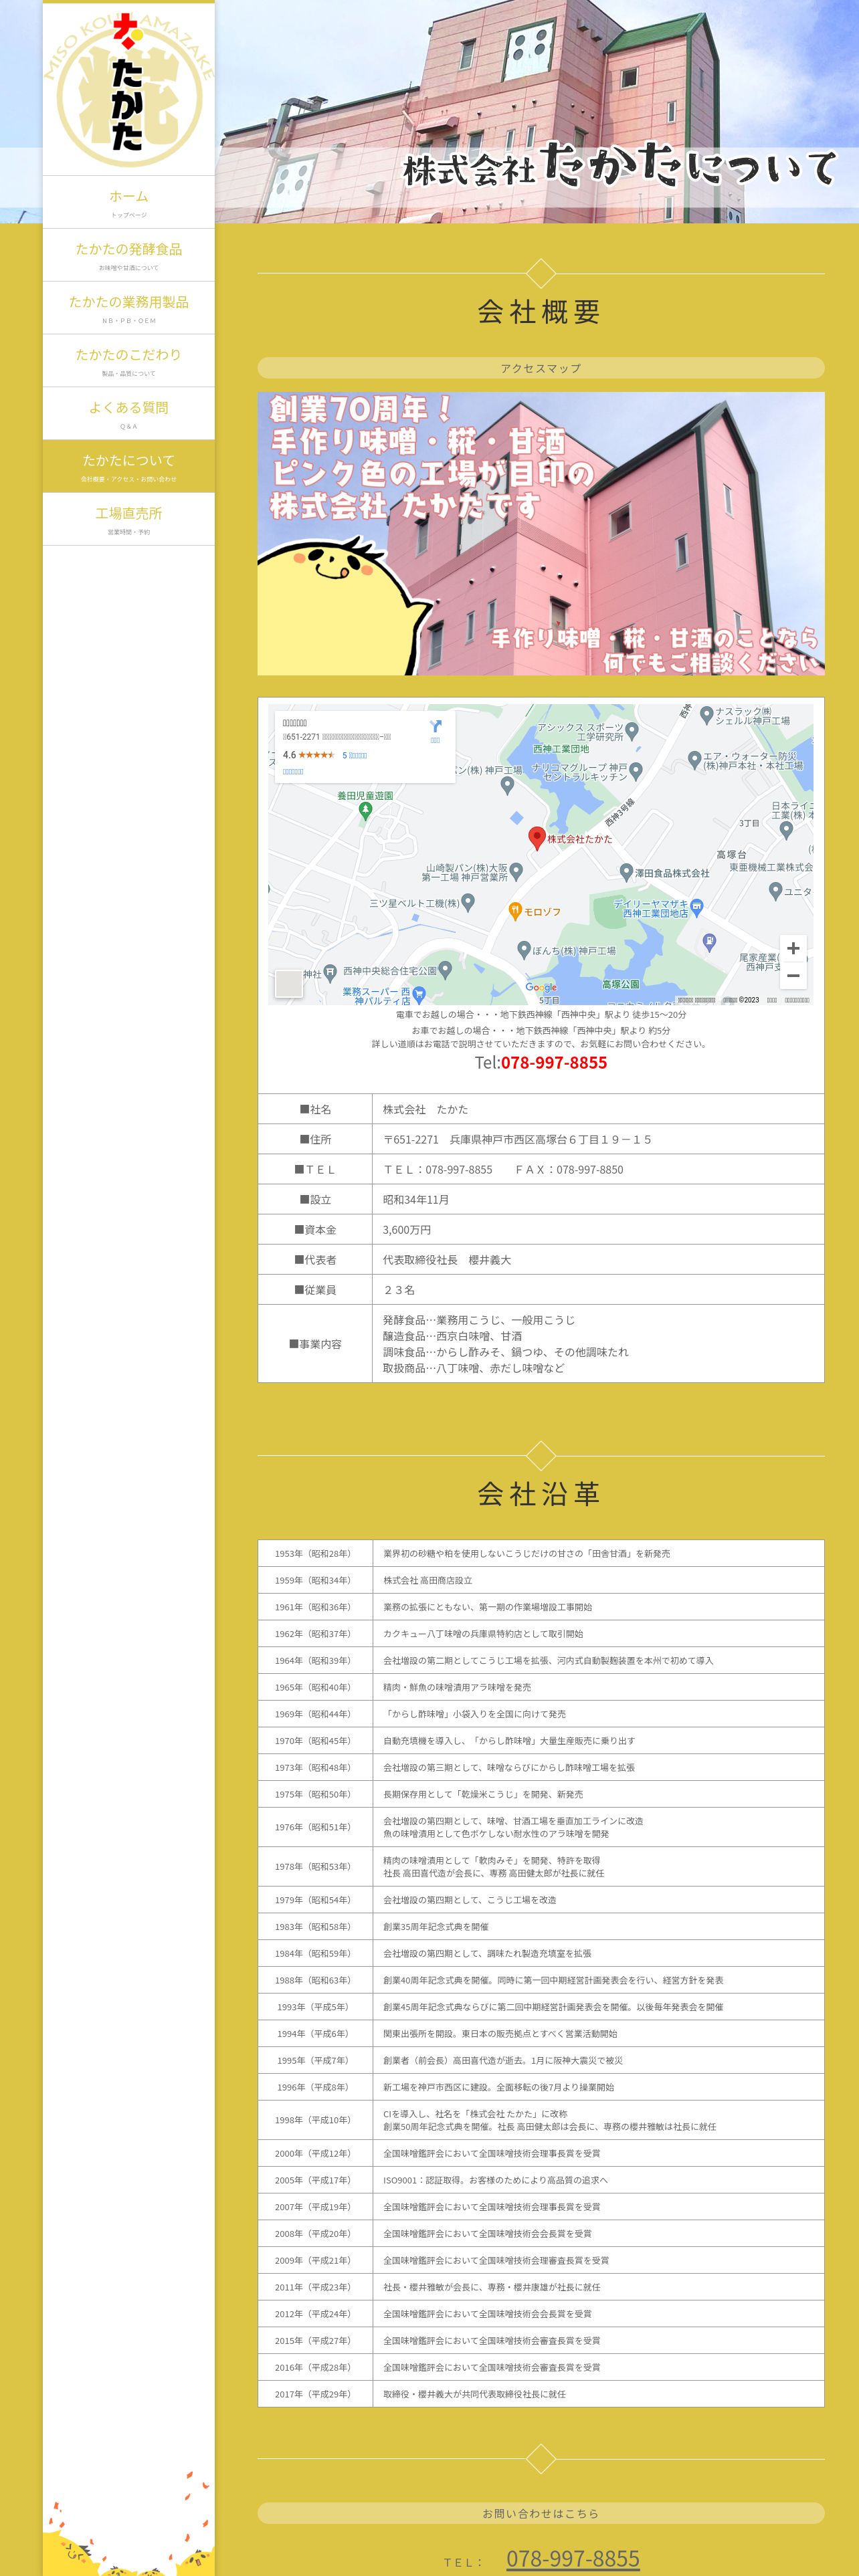The height and width of the screenshot is (2576, 859).
Task: Click エア・ウォーター防災 map marker
Action: click(695, 760)
